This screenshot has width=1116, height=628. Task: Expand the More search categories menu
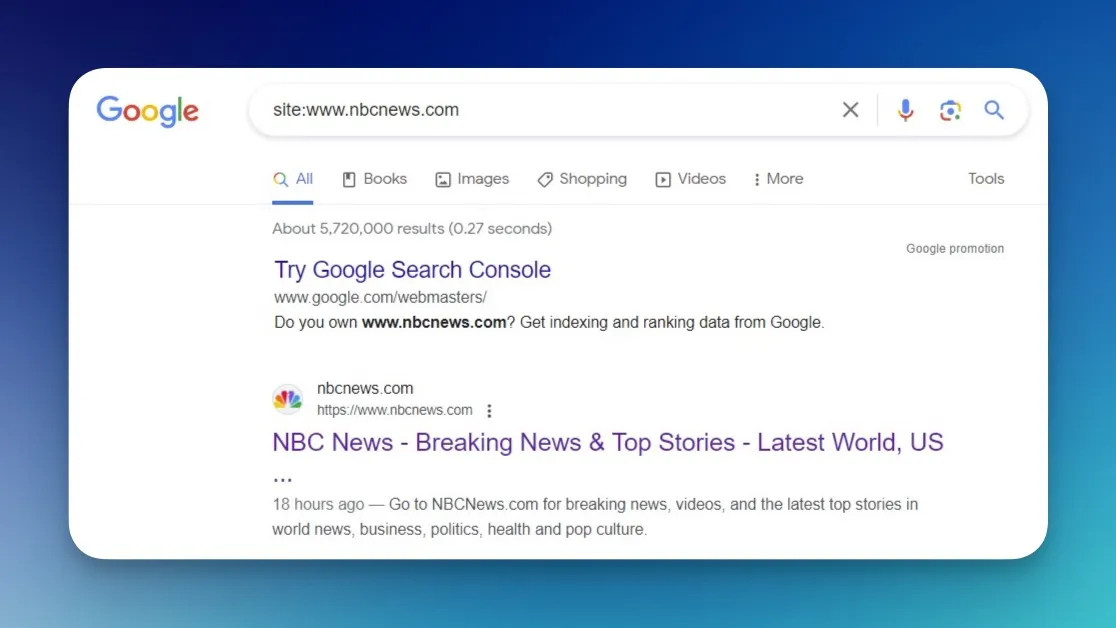point(778,179)
